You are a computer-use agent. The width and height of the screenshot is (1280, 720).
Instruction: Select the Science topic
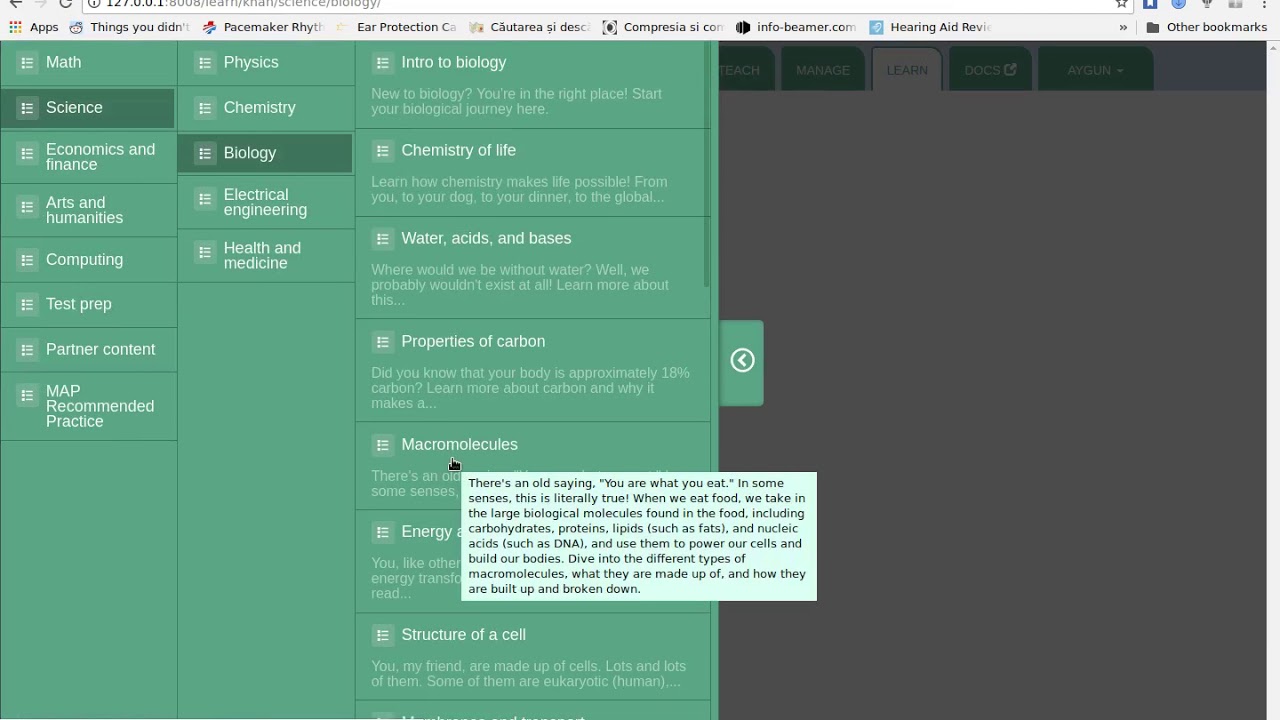pyautogui.click(x=89, y=107)
